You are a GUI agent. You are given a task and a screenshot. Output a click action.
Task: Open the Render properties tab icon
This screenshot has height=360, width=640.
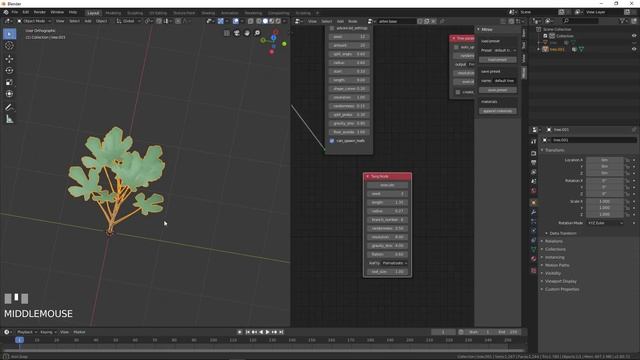[x=533, y=153]
